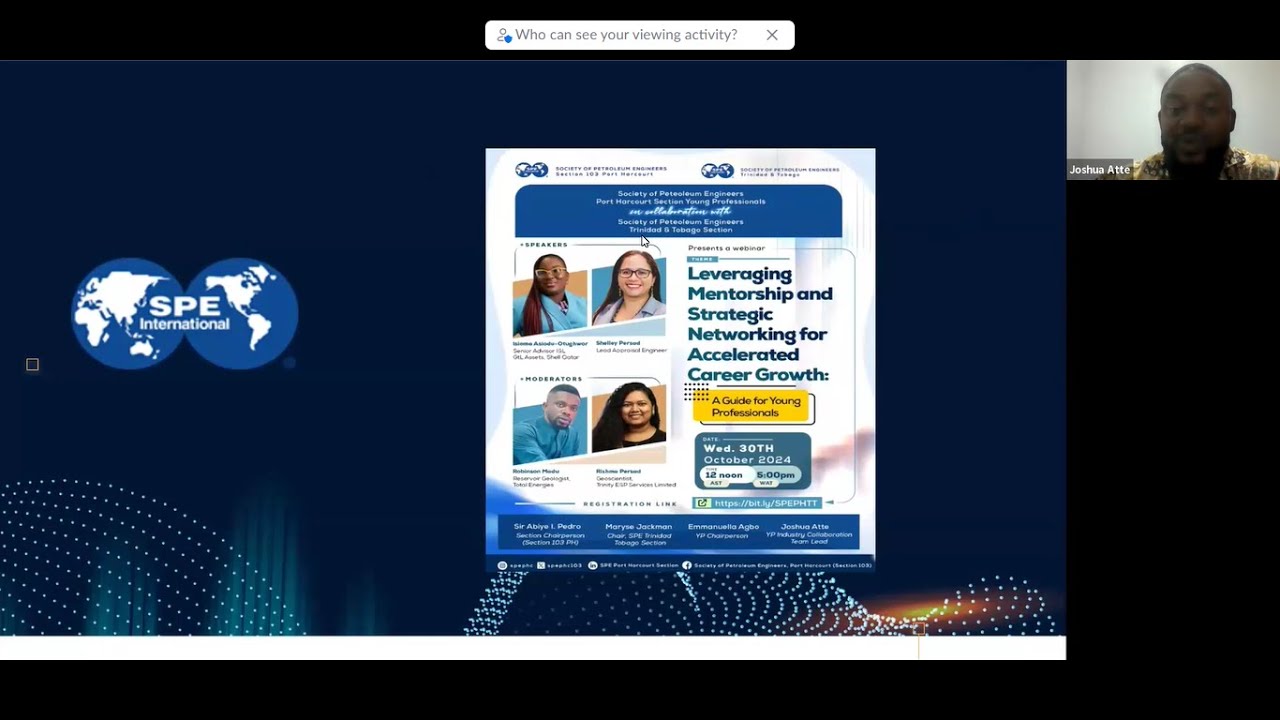This screenshot has height=720, width=1280.
Task: Click the link icon beside the bit.ly URL
Action: [703, 503]
